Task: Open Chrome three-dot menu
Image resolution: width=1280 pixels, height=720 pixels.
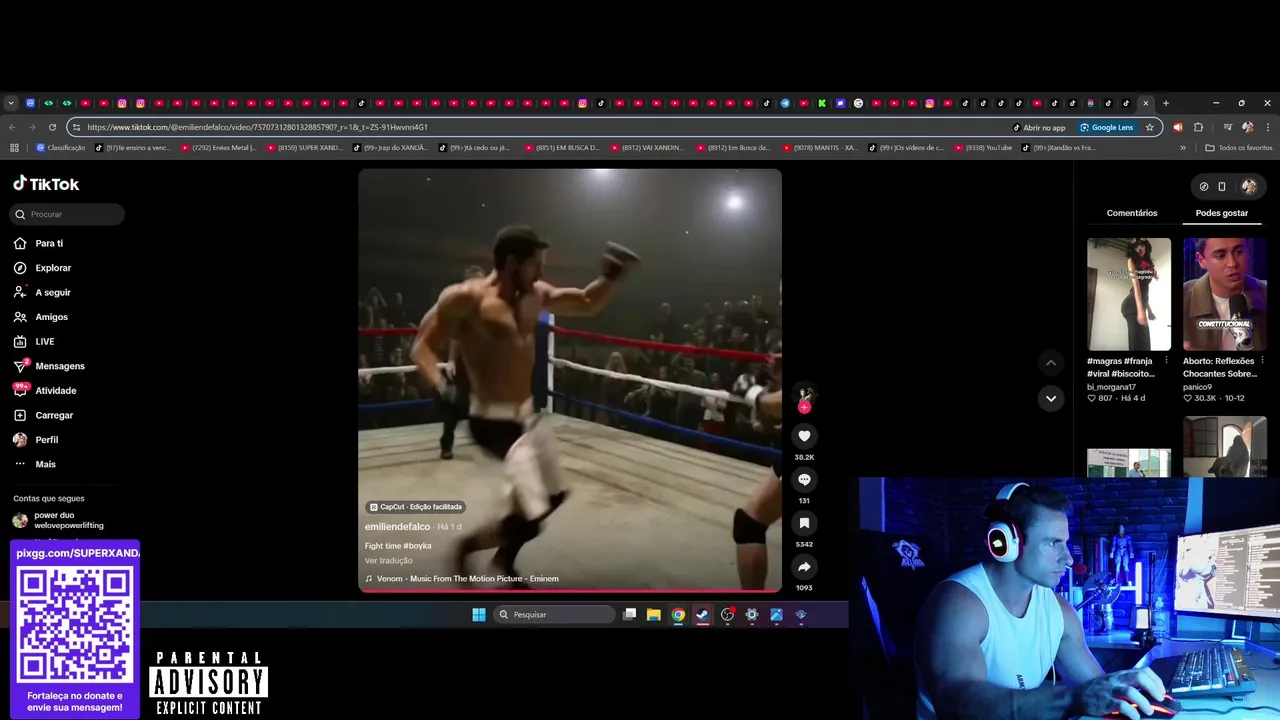Action: (1268, 127)
